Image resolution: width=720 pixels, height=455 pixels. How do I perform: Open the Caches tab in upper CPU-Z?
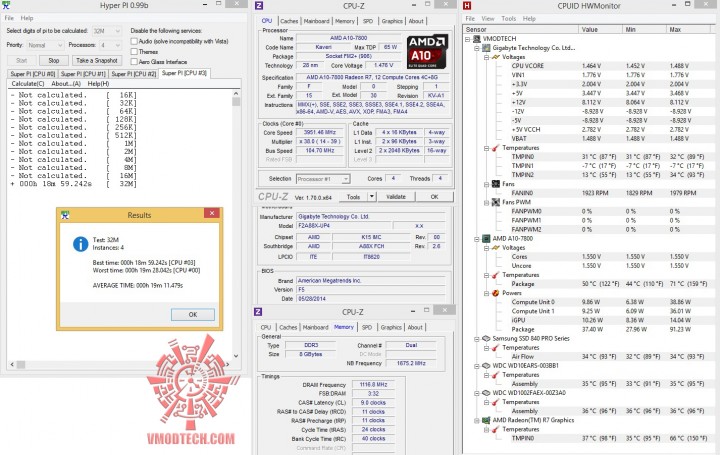[289, 21]
